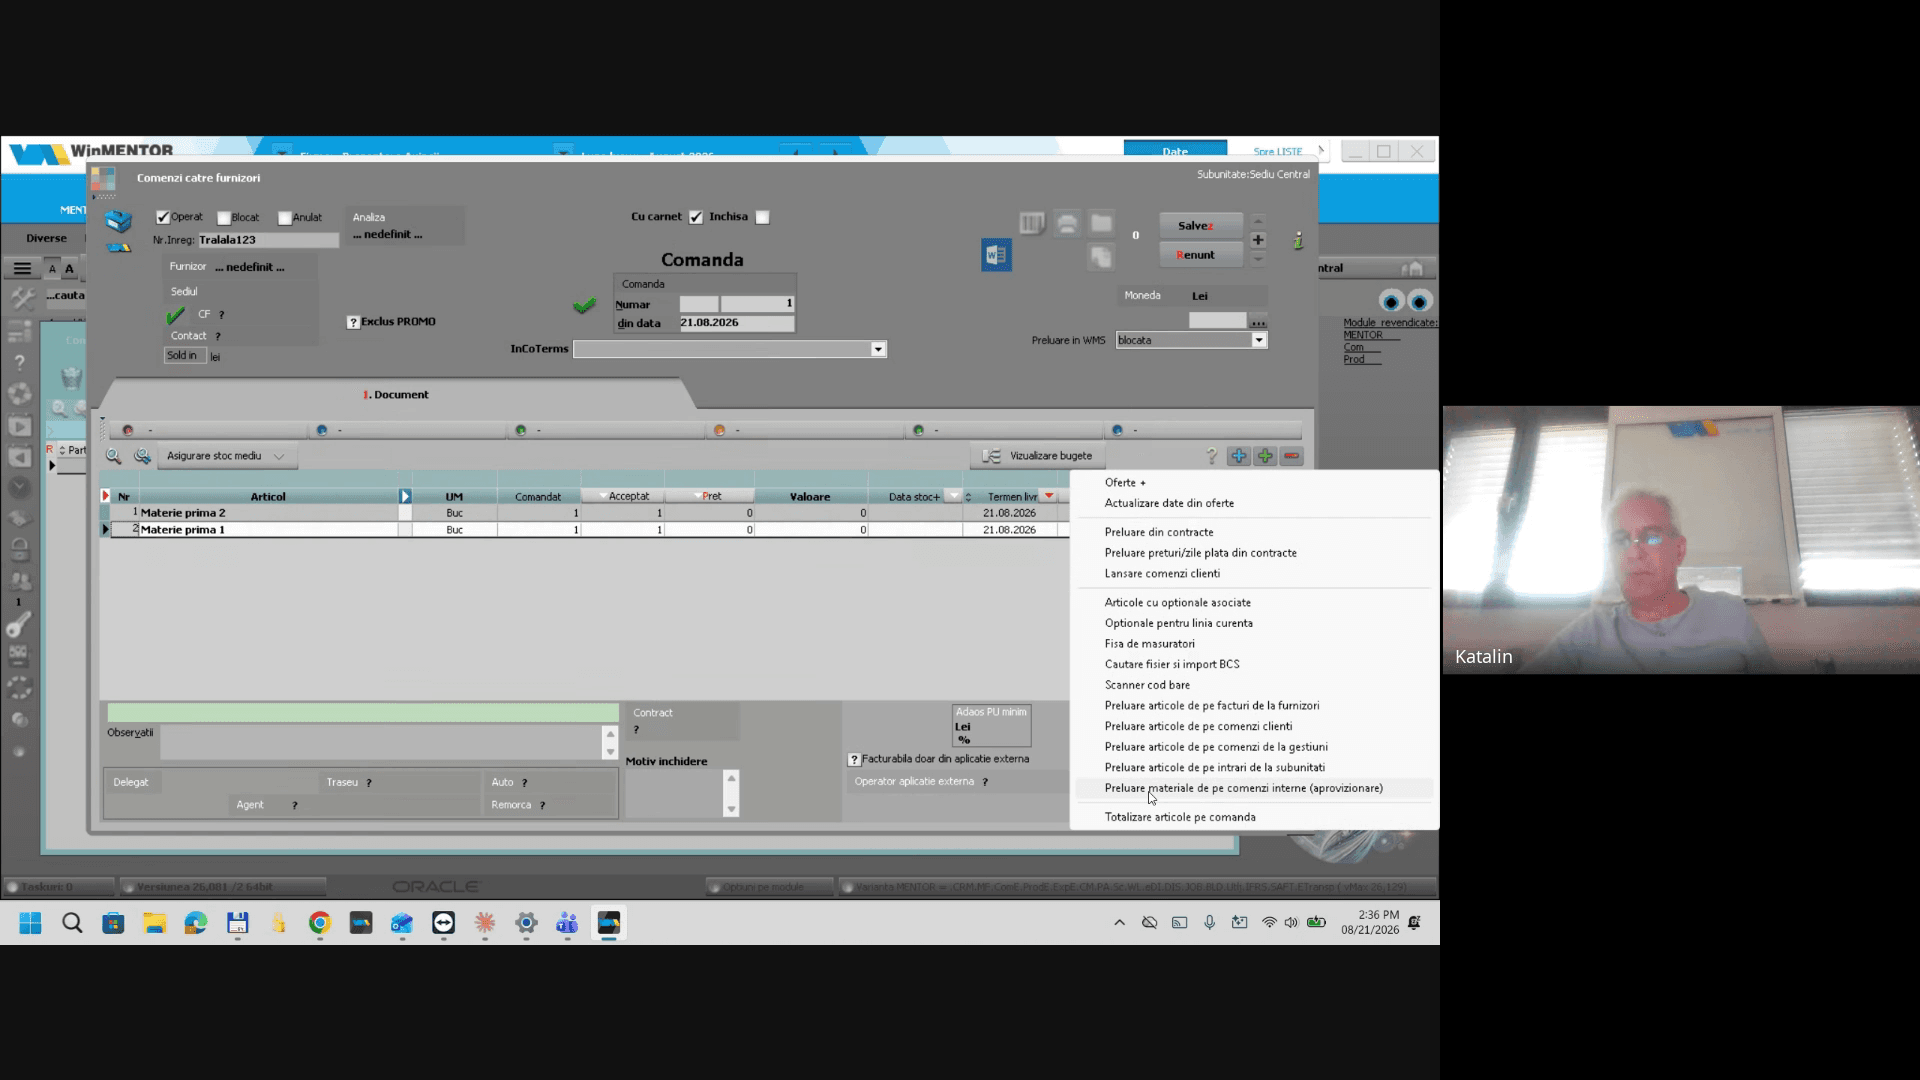This screenshot has height=1080, width=1920.
Task: Click the din data date field
Action: click(737, 323)
